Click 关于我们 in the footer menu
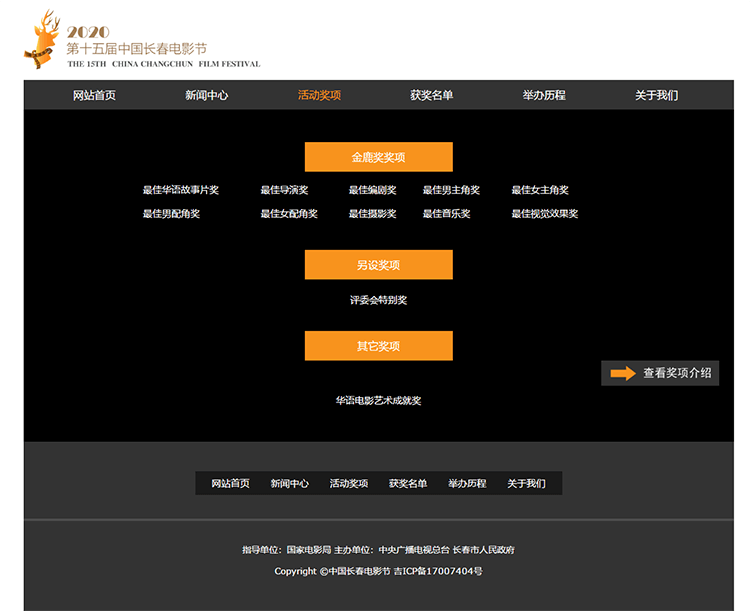 tap(526, 484)
